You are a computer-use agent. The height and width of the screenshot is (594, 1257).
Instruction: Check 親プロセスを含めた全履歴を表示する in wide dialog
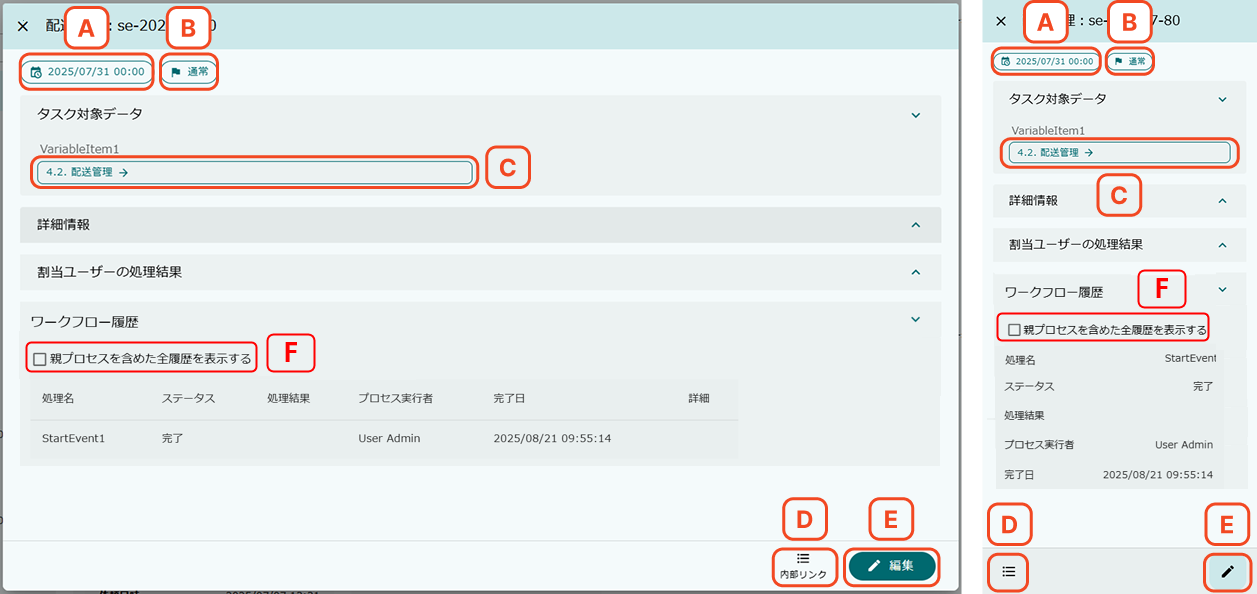pos(40,358)
